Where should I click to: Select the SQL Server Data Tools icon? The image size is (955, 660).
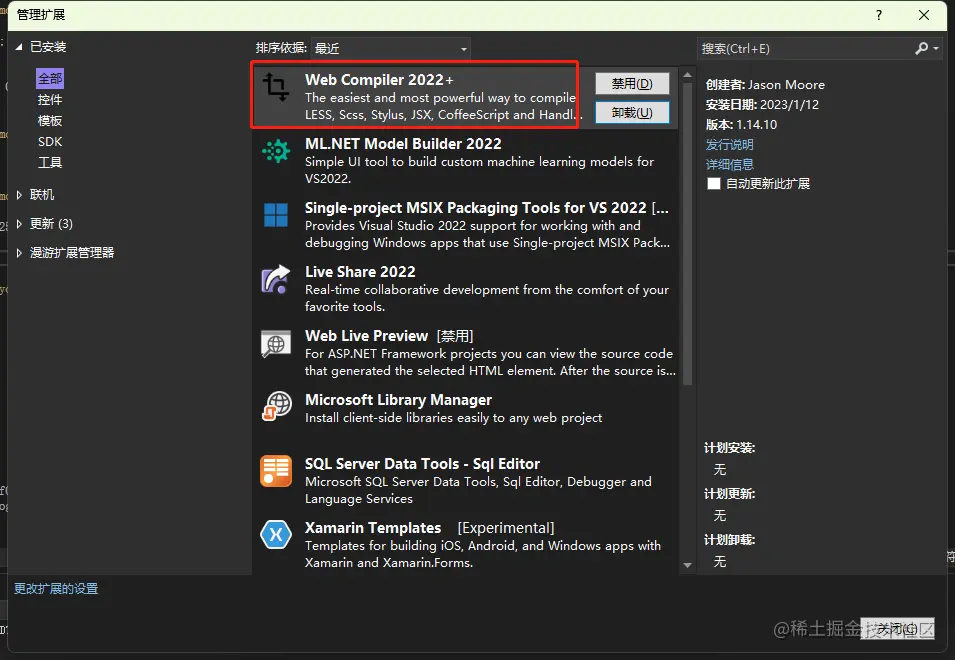point(275,471)
